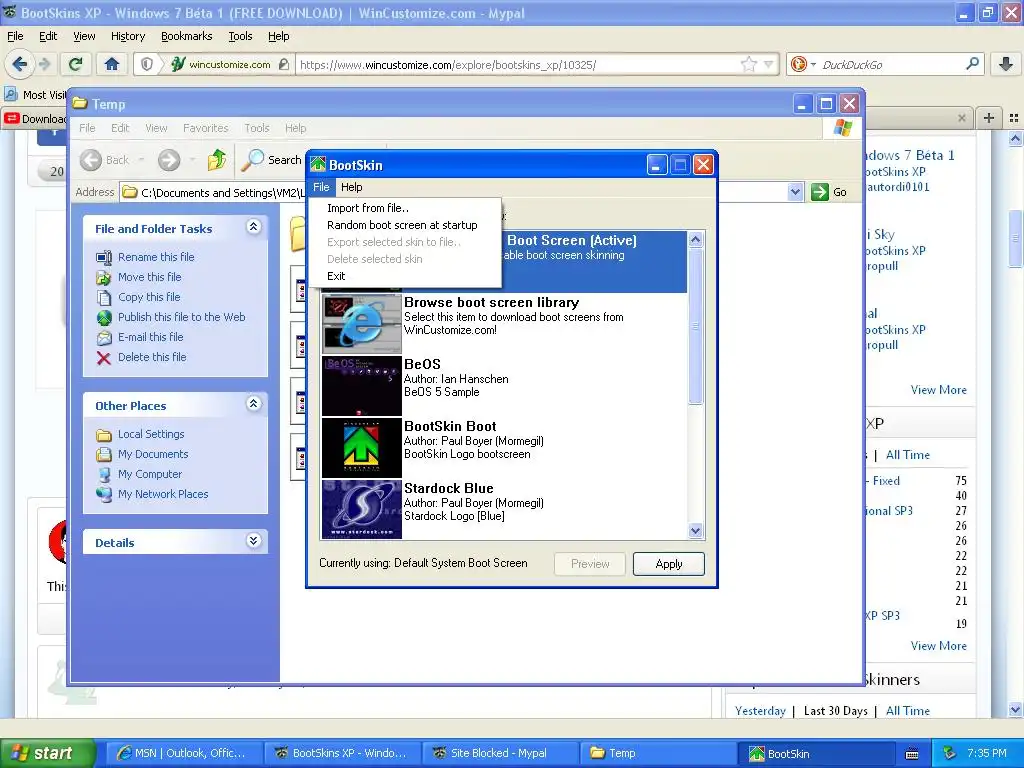
Task: Open URL history dropdown arrow
Action: tap(769, 64)
